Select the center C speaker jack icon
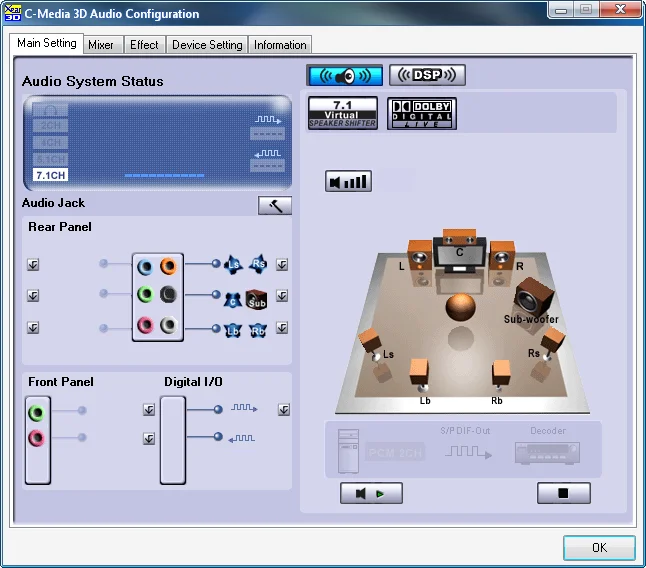 (233, 300)
